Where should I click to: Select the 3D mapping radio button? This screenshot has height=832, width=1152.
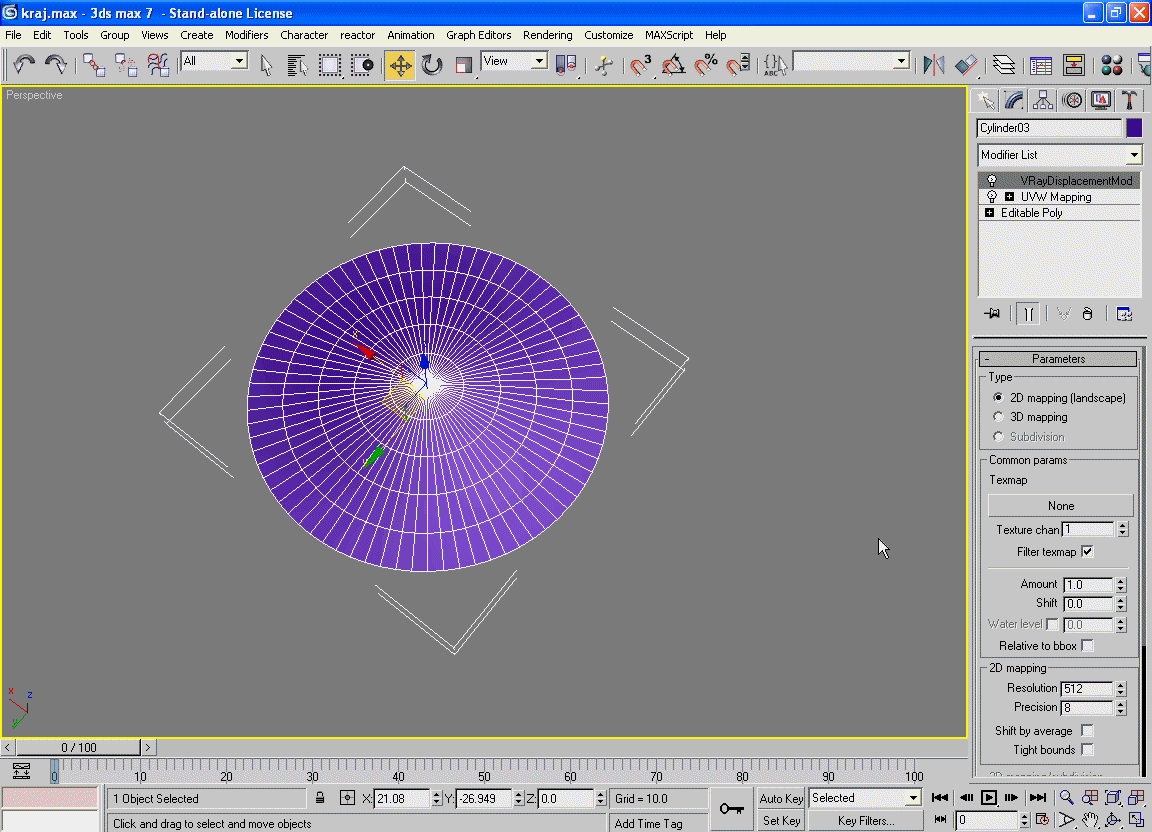click(x=998, y=417)
